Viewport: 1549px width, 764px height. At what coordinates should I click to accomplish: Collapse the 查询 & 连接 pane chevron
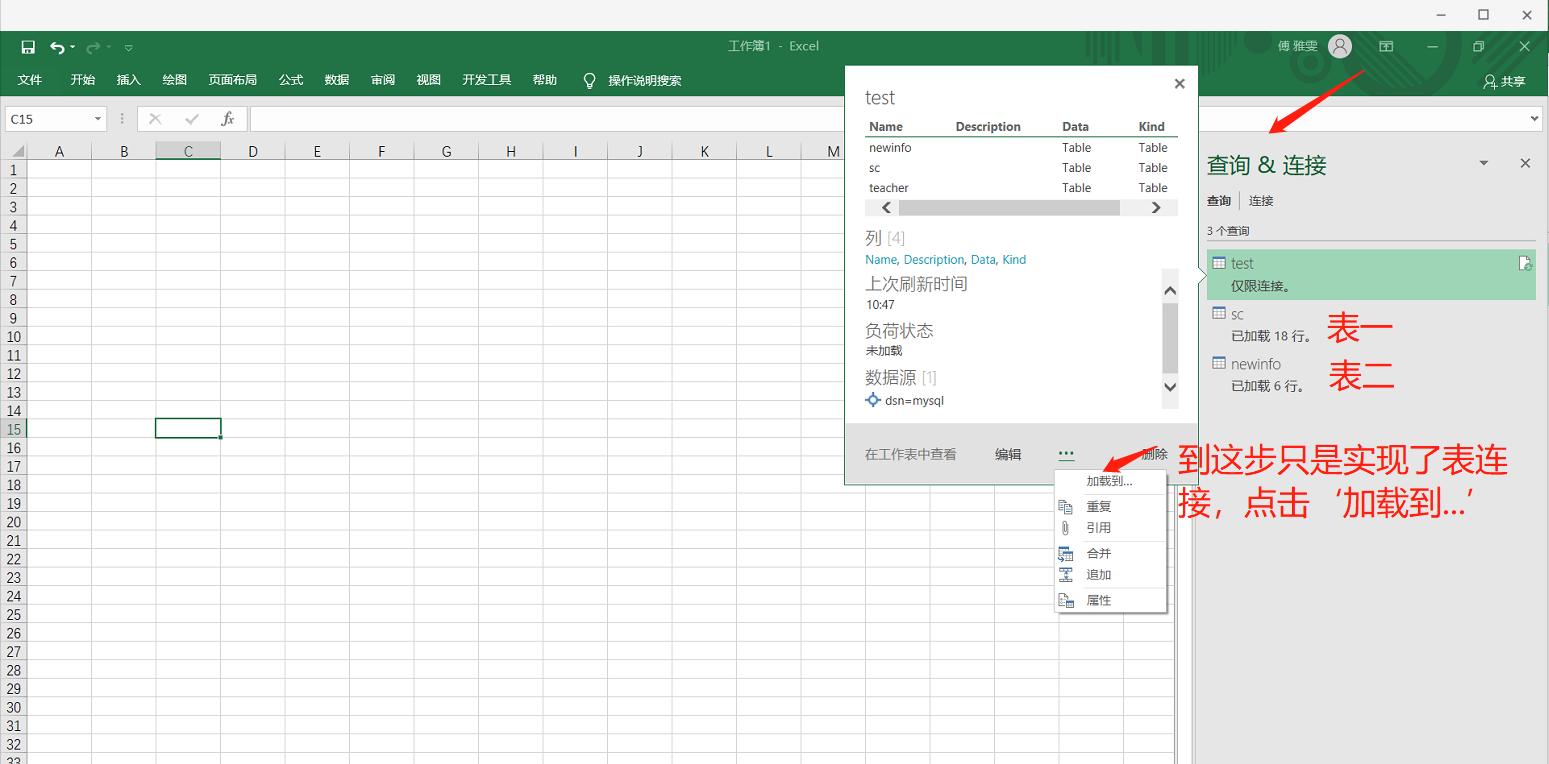coord(1483,162)
